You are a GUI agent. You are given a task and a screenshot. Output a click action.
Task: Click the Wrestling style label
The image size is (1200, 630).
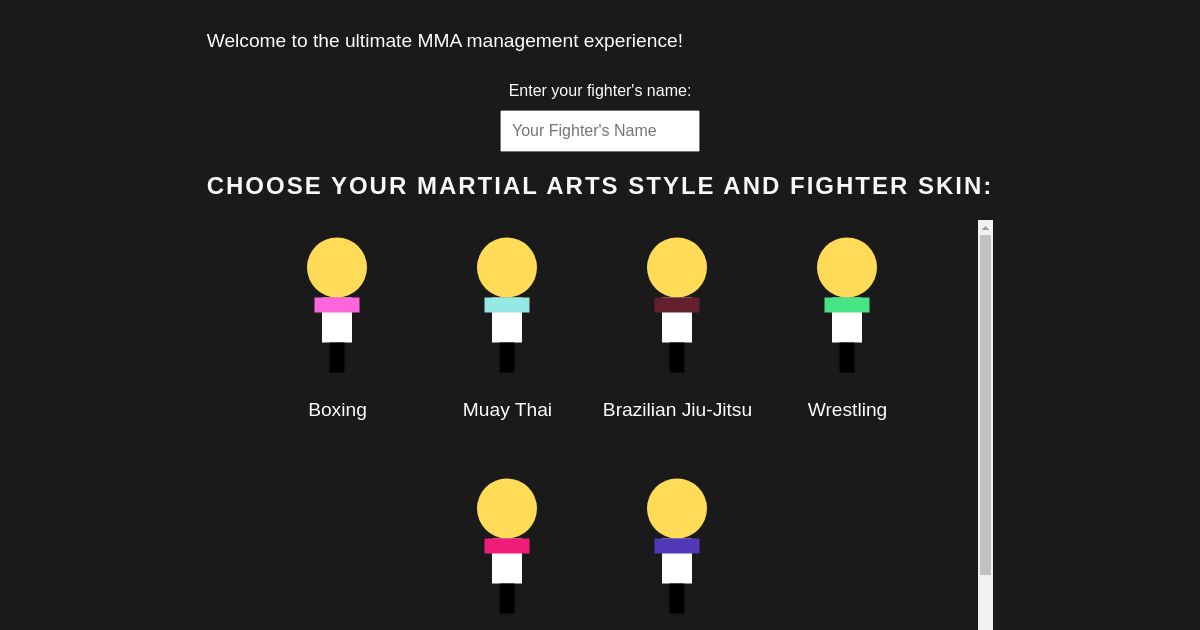(x=847, y=409)
